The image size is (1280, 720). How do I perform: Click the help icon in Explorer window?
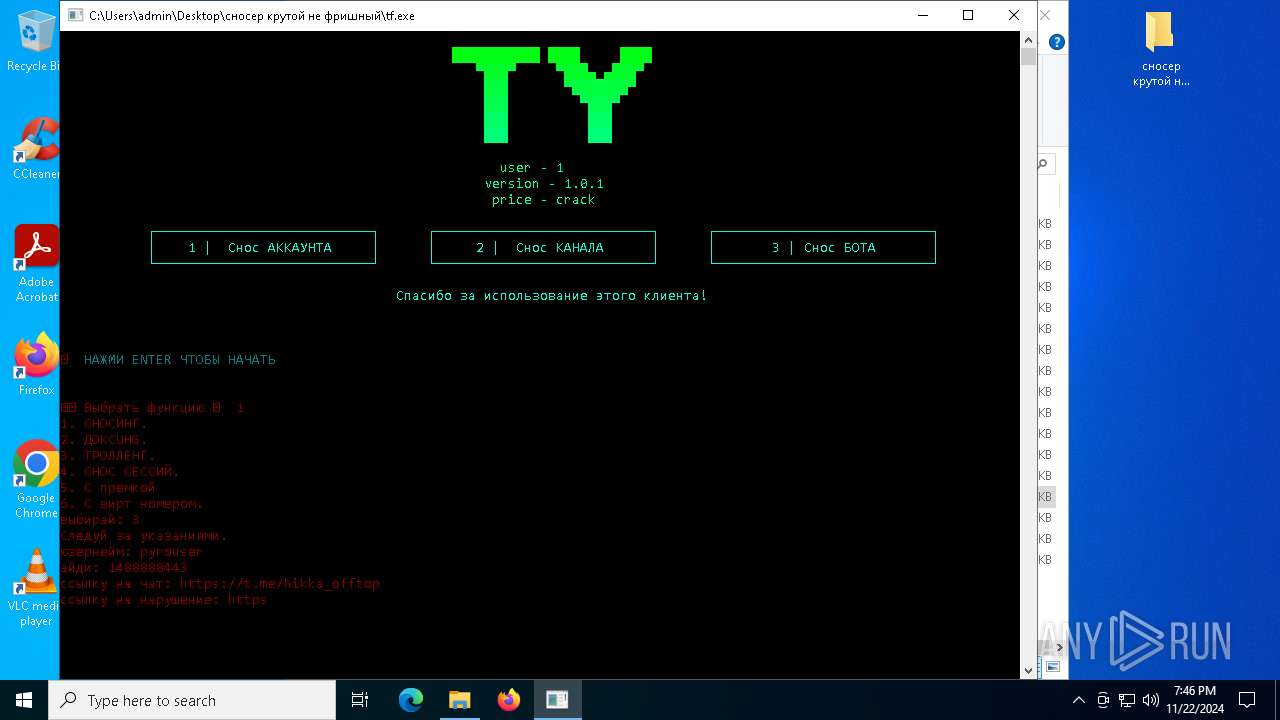click(1057, 42)
